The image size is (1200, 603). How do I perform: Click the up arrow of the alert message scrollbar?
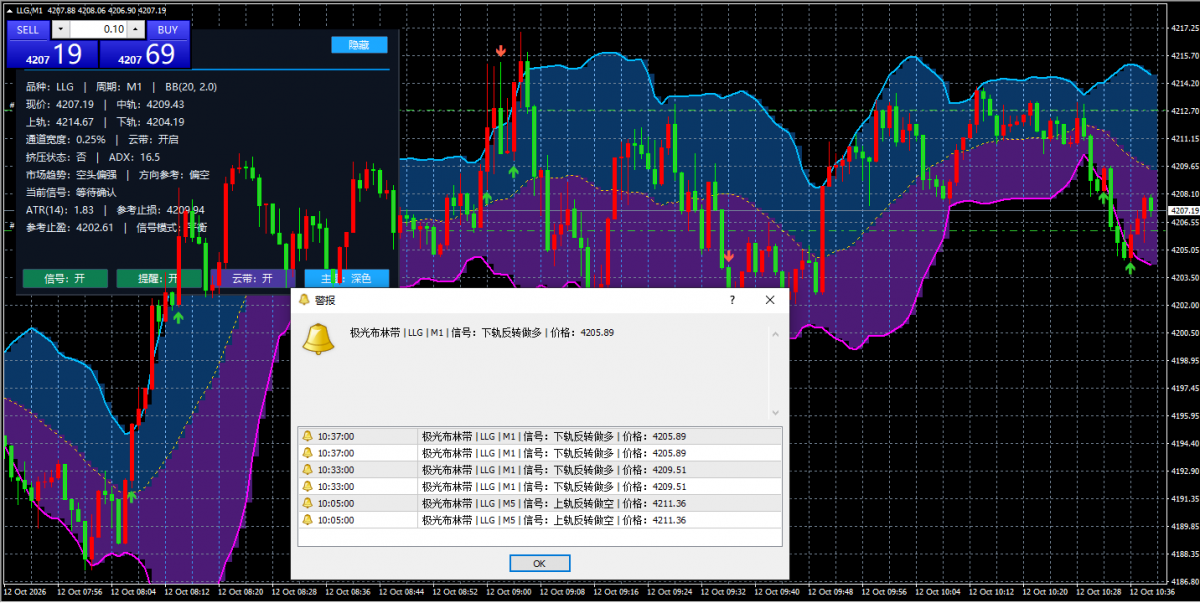coord(774,336)
